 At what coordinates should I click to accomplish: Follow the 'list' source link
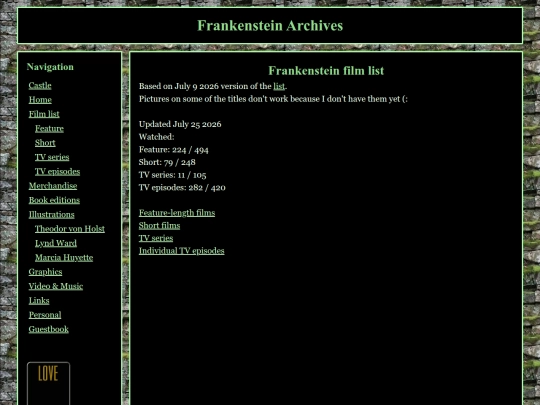(x=279, y=86)
